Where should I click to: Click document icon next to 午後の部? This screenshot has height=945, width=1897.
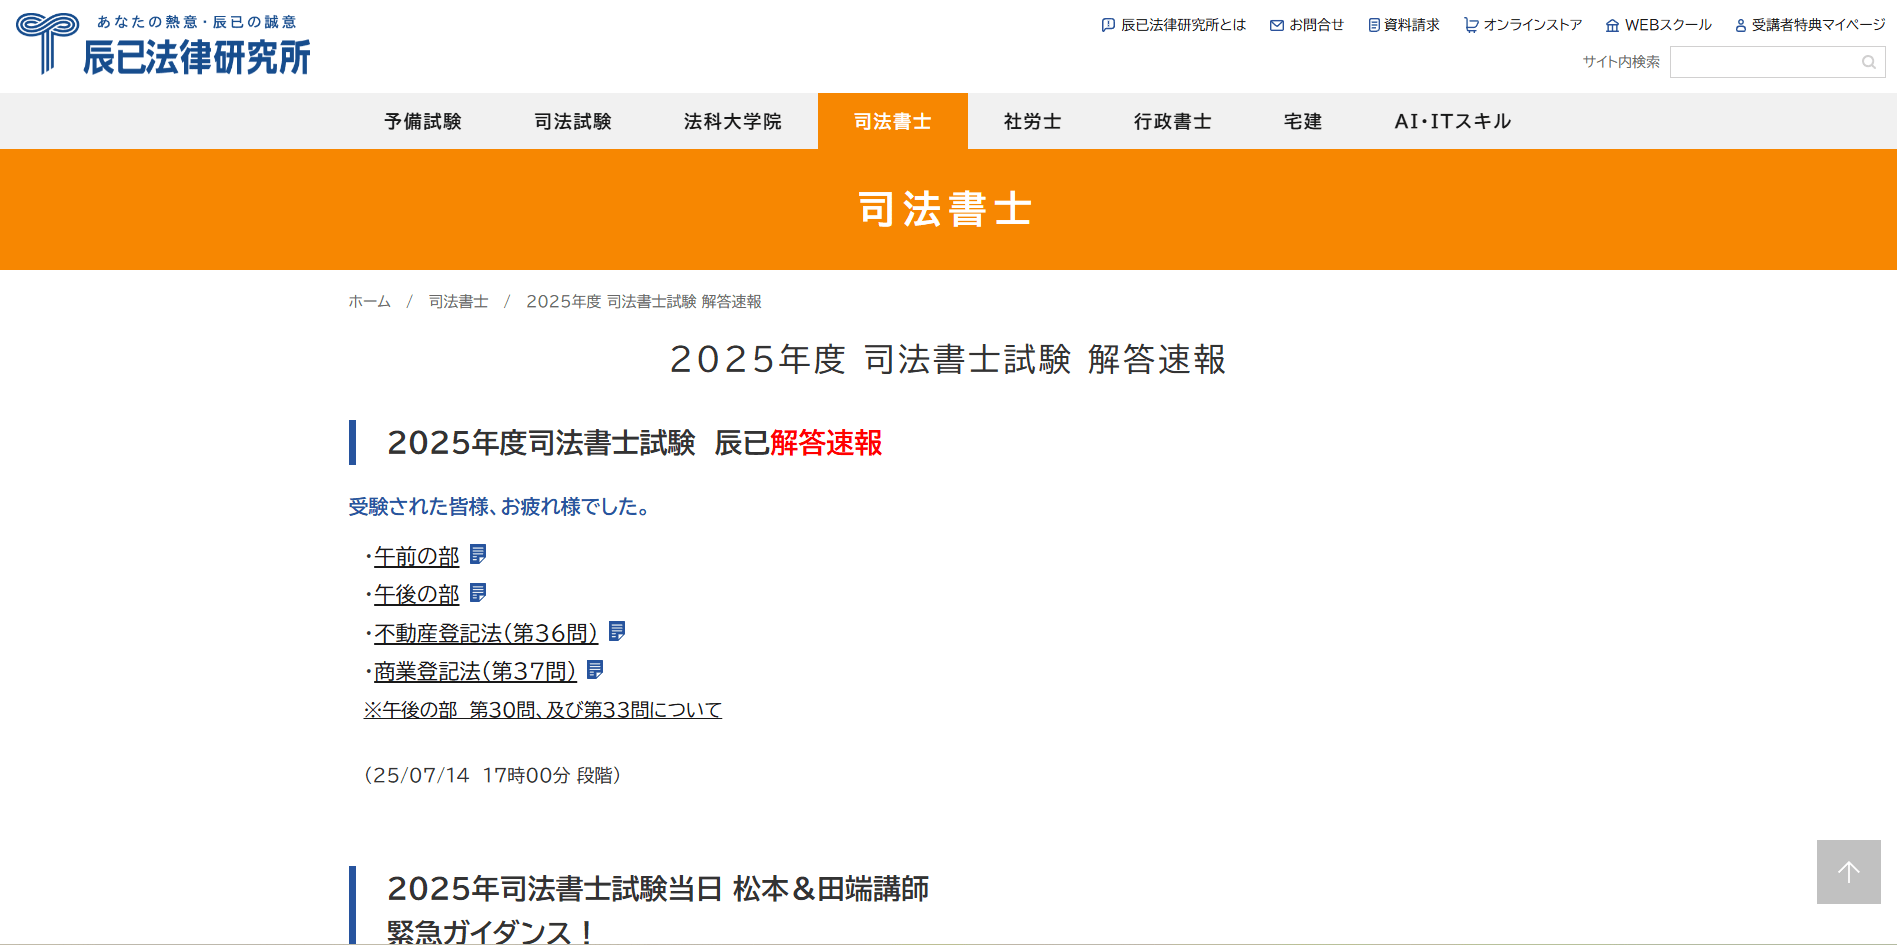click(x=478, y=593)
